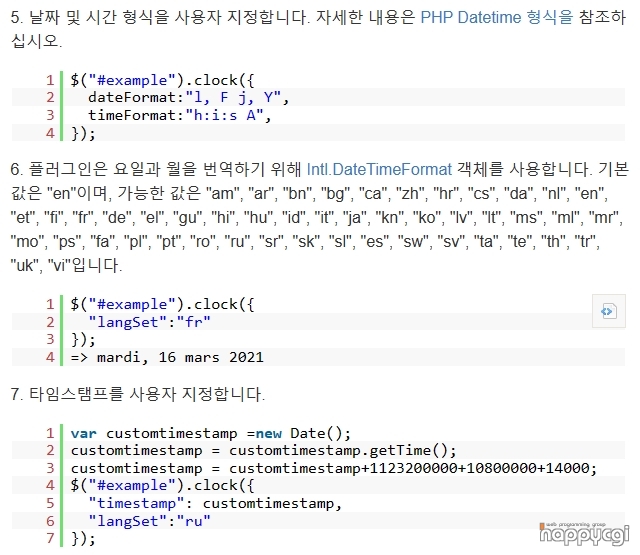Click the output line mardi, 16 mars 2021

167,357
